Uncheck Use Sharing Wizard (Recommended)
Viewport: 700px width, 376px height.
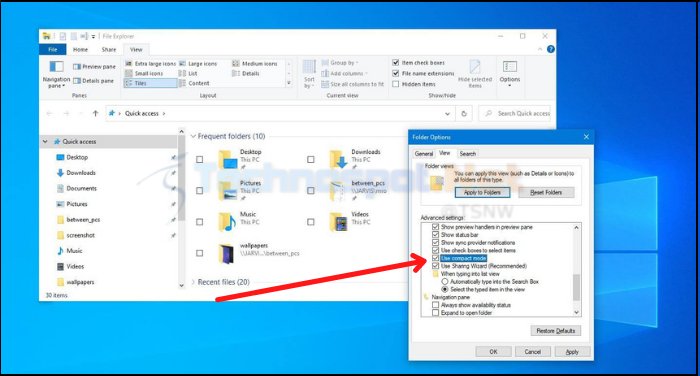point(435,266)
